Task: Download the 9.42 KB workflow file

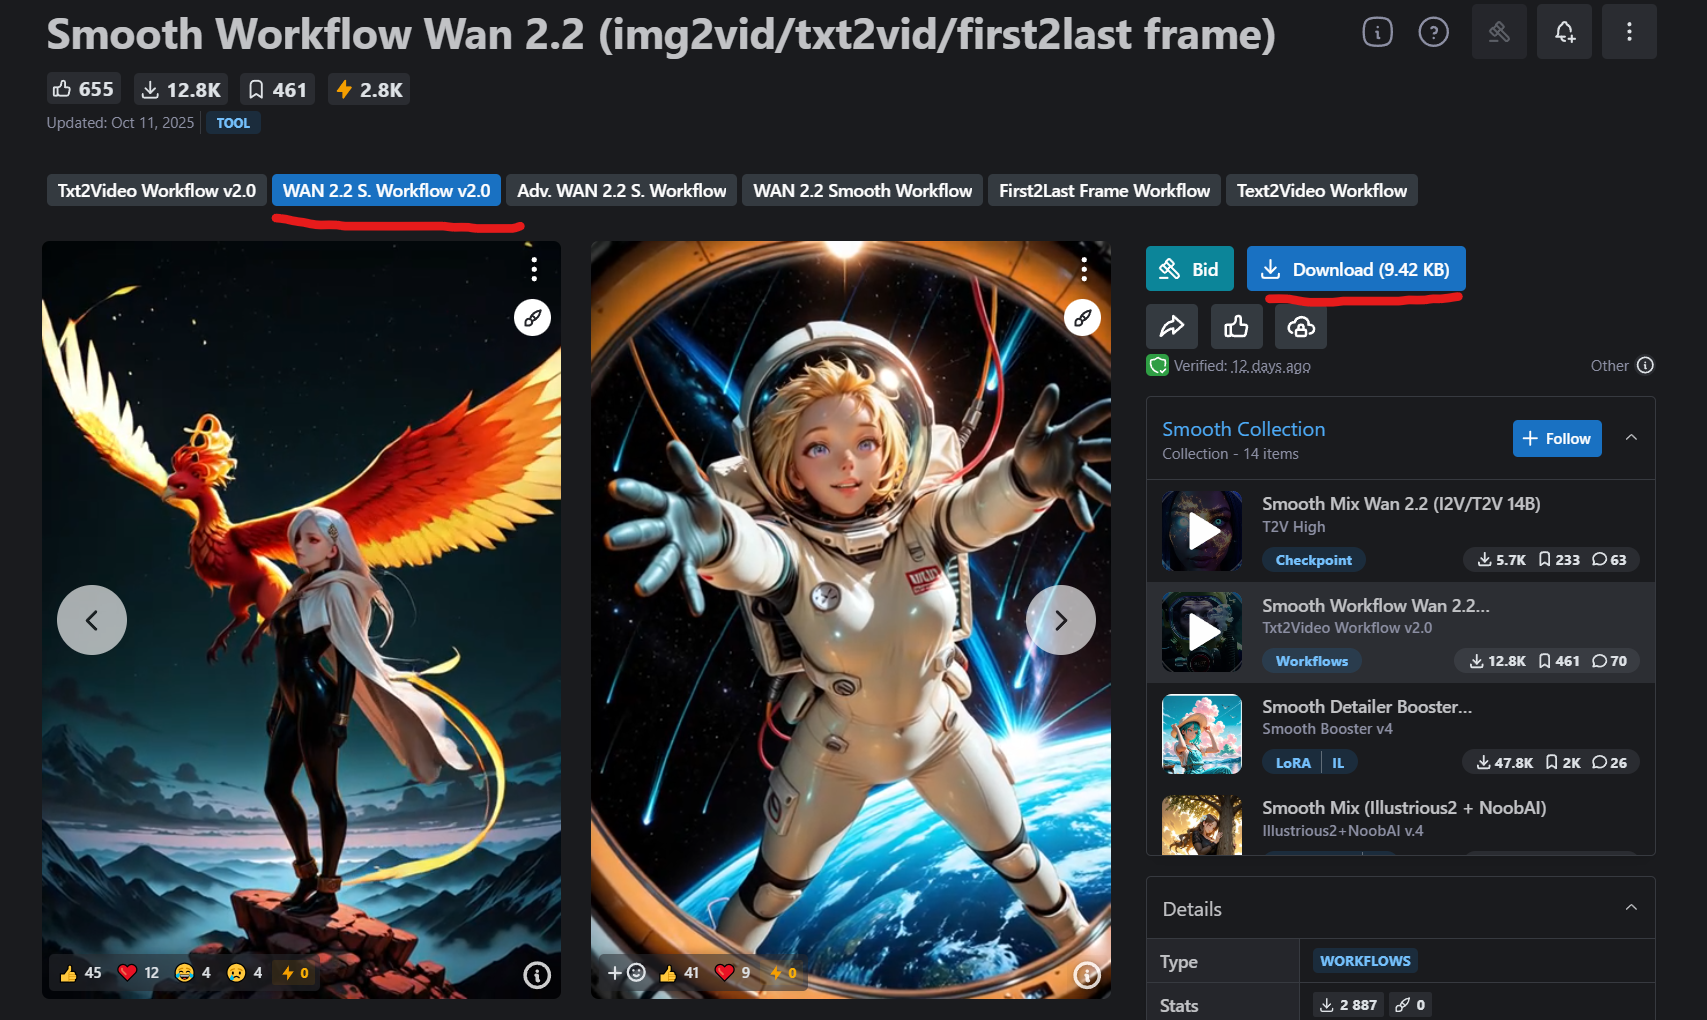Action: point(1356,269)
